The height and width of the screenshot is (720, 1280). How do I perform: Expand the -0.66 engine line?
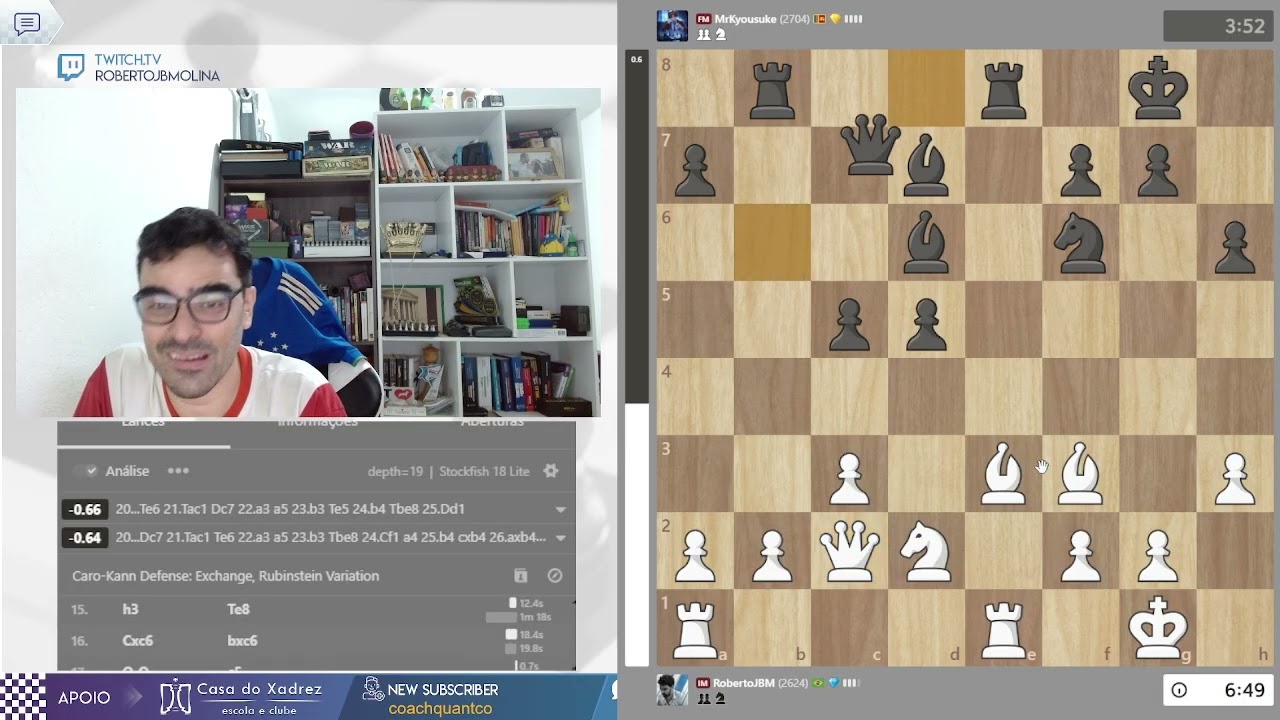[560, 509]
